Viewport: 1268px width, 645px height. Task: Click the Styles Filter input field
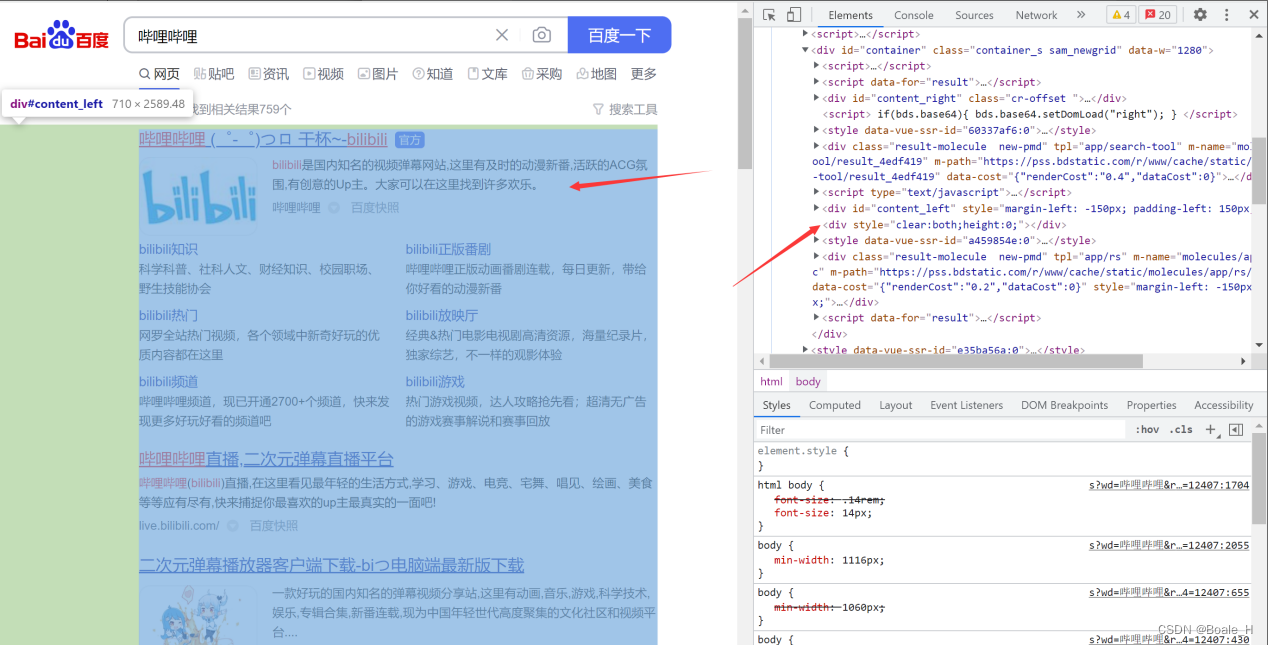pyautogui.click(x=940, y=430)
